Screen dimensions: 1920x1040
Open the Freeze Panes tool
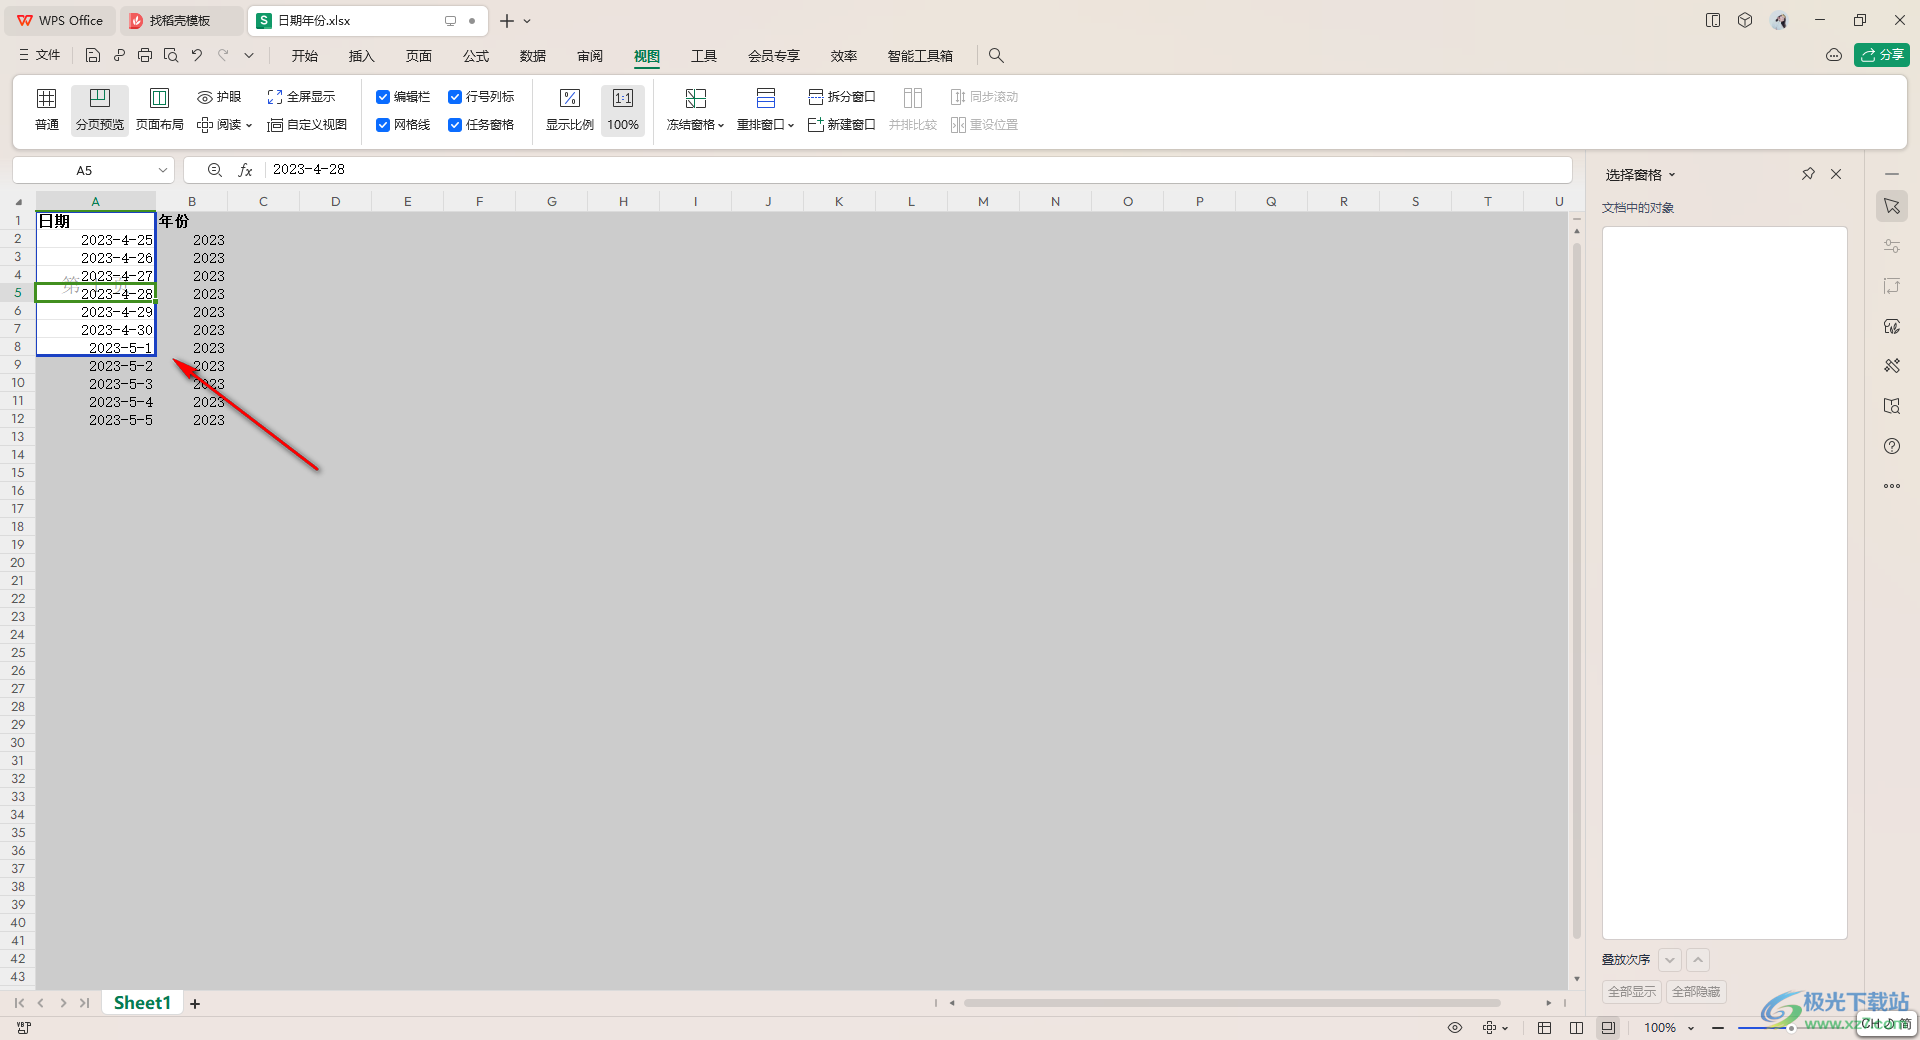[695, 109]
